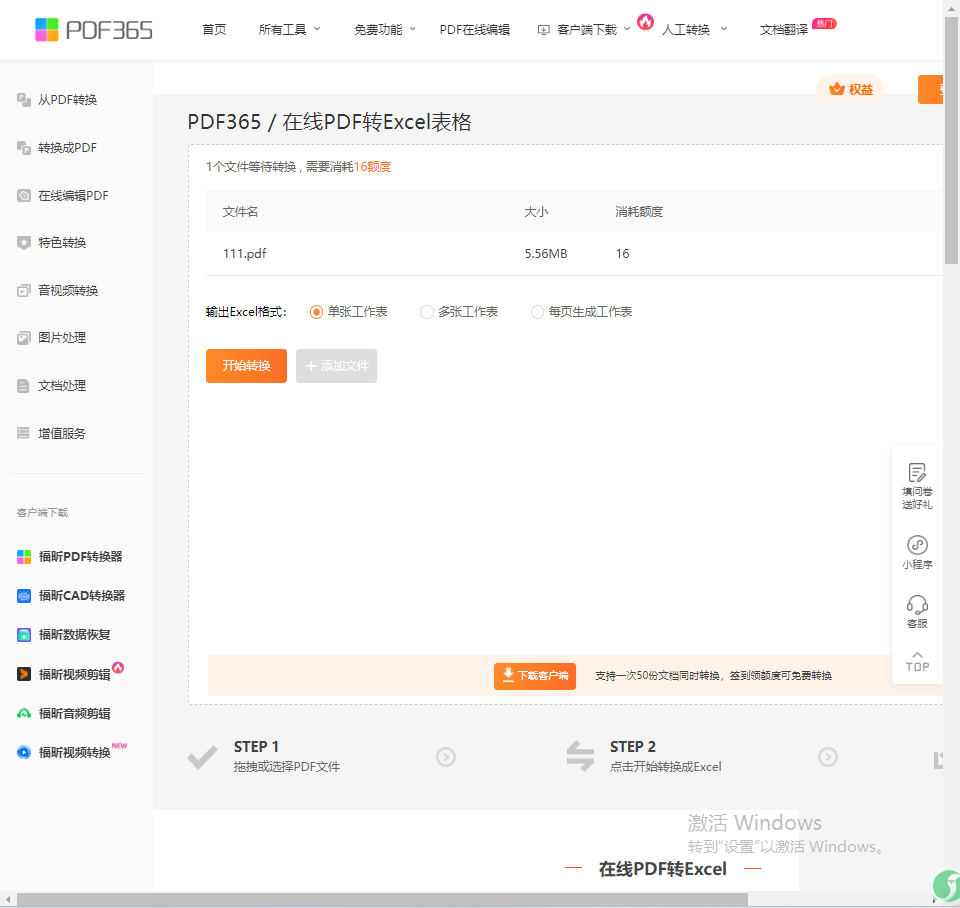Open the 福昕音频剪辑 link
The width and height of the screenshot is (960, 908).
pos(75,713)
